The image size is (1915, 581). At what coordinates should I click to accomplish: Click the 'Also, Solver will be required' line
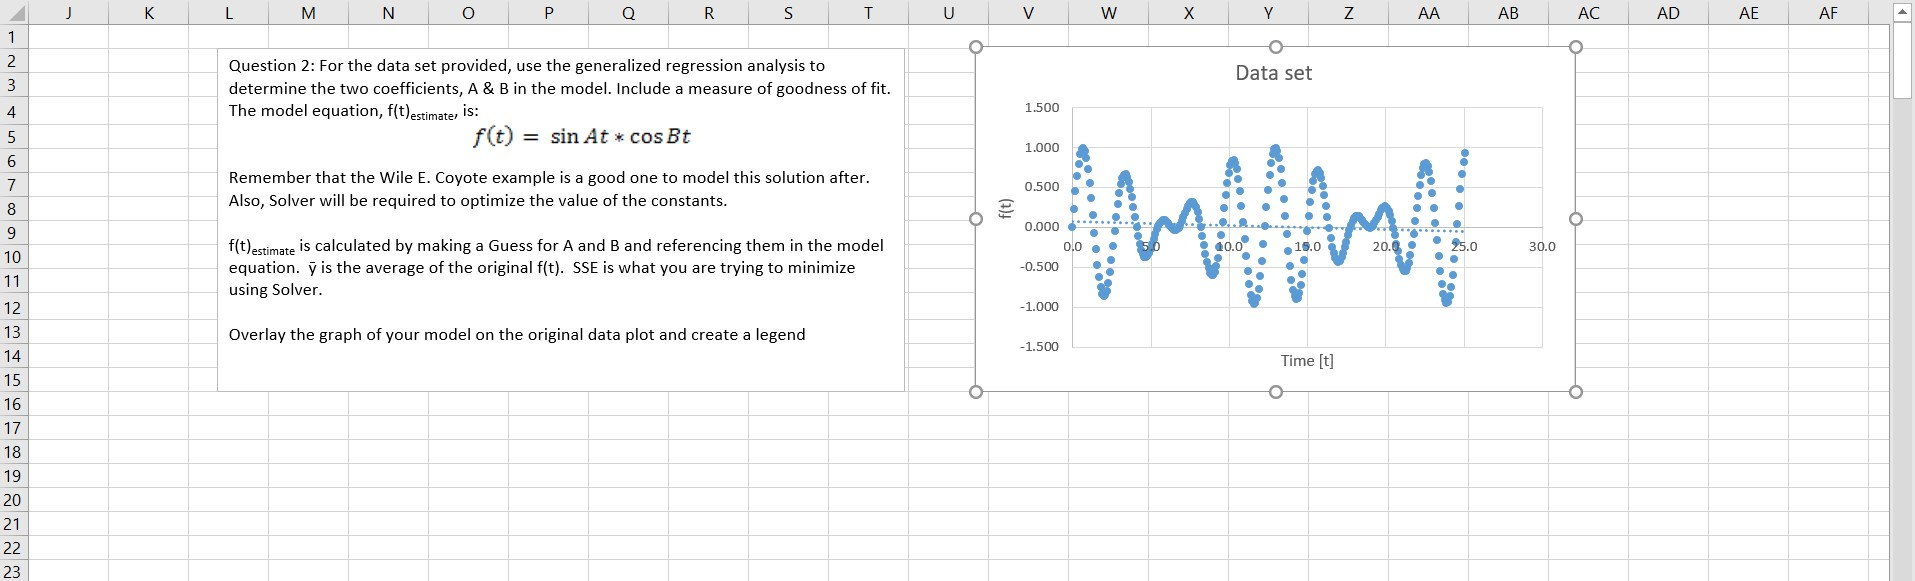(x=478, y=201)
